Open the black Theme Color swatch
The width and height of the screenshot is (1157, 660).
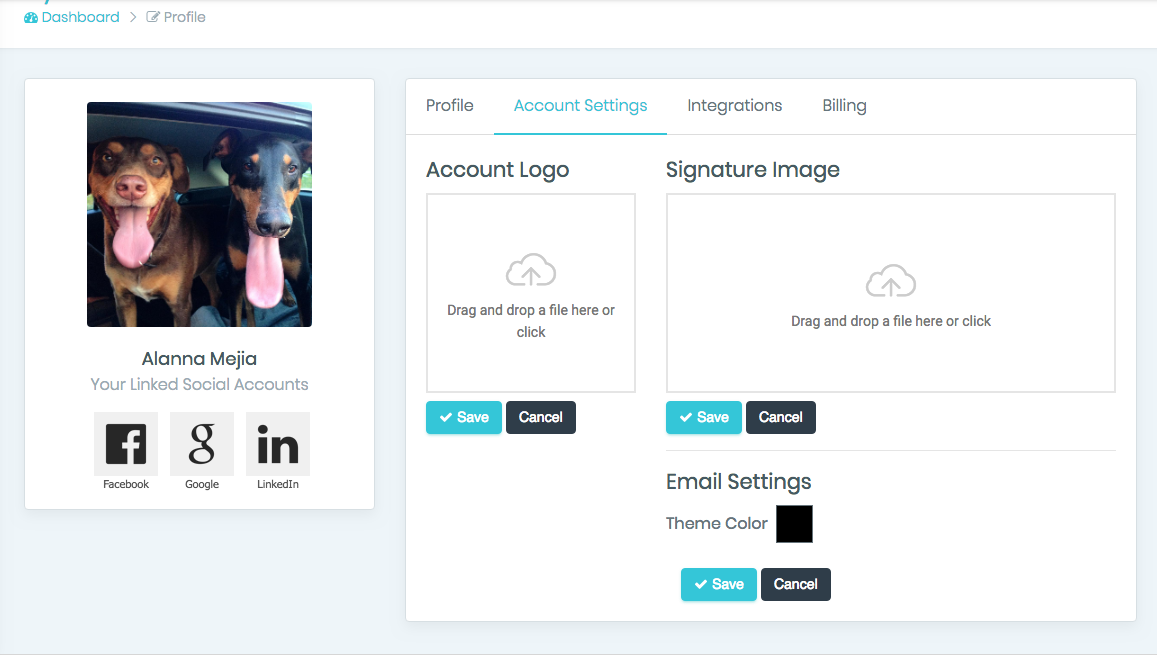click(x=794, y=524)
